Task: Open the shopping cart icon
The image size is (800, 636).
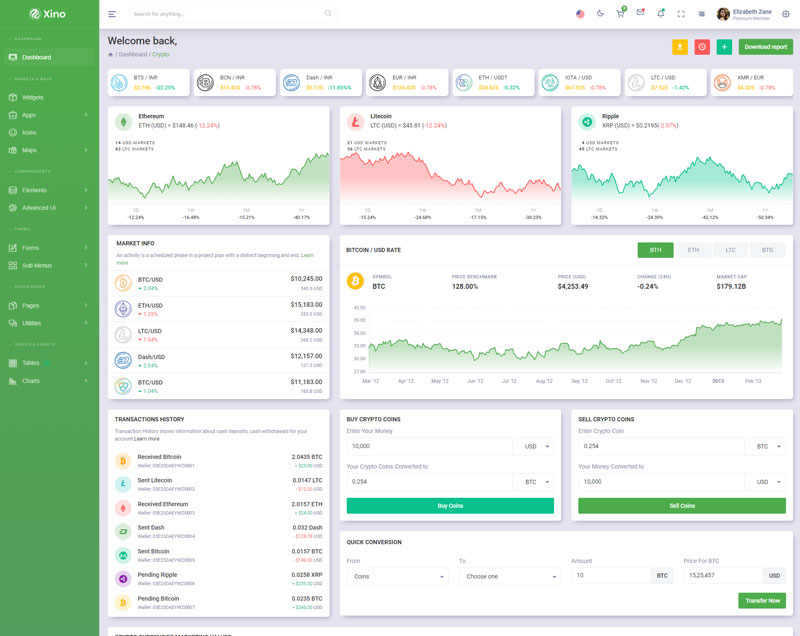Action: click(620, 14)
